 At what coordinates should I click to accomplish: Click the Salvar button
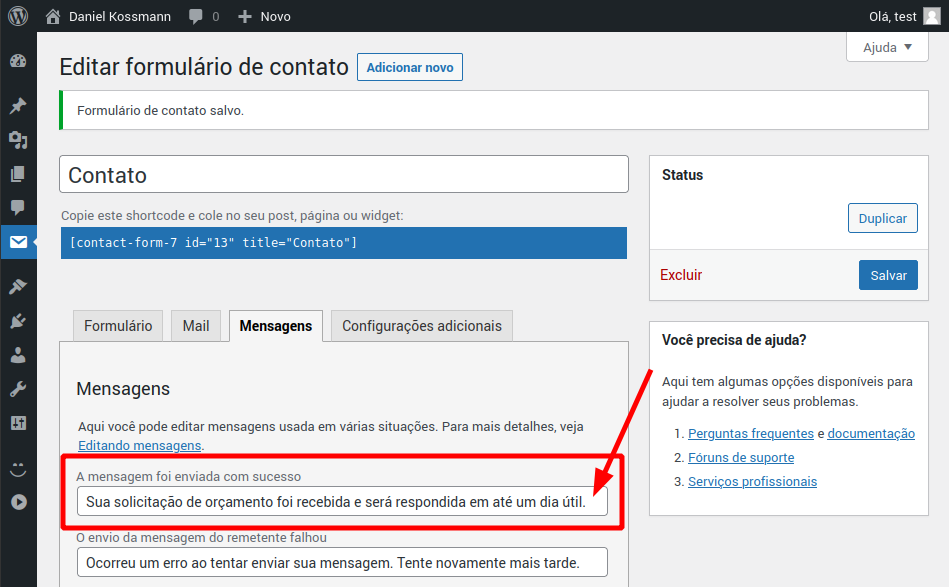coord(888,275)
